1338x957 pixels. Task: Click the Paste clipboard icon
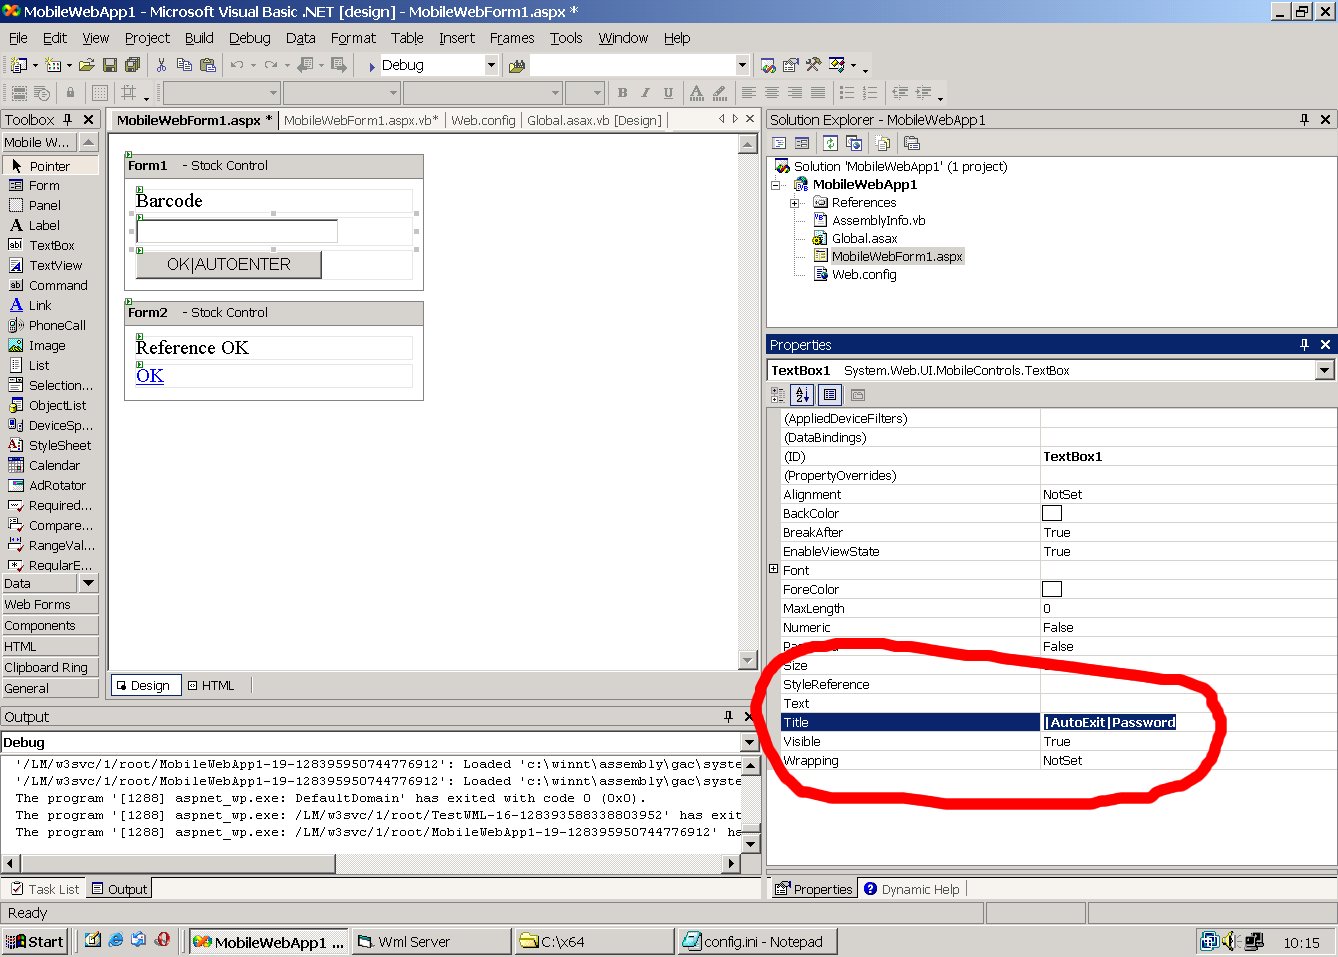point(208,65)
